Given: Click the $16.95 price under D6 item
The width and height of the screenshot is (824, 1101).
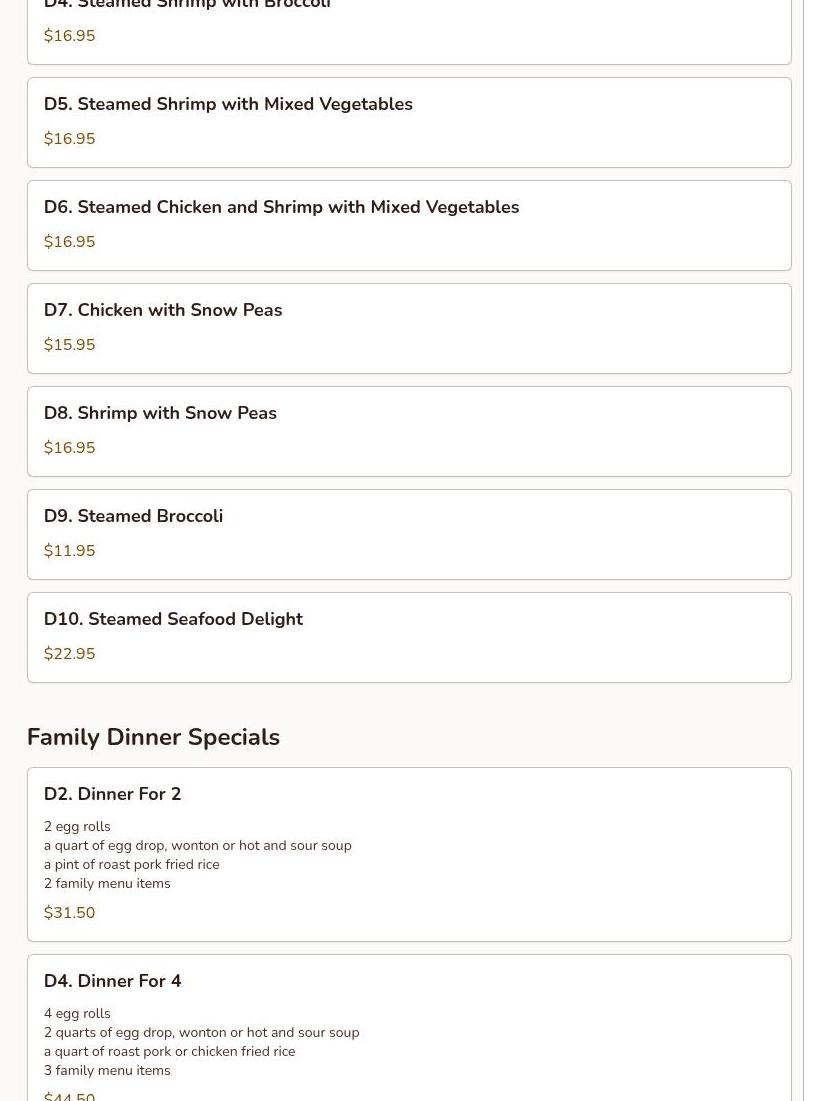Looking at the screenshot, I should click(x=70, y=242).
